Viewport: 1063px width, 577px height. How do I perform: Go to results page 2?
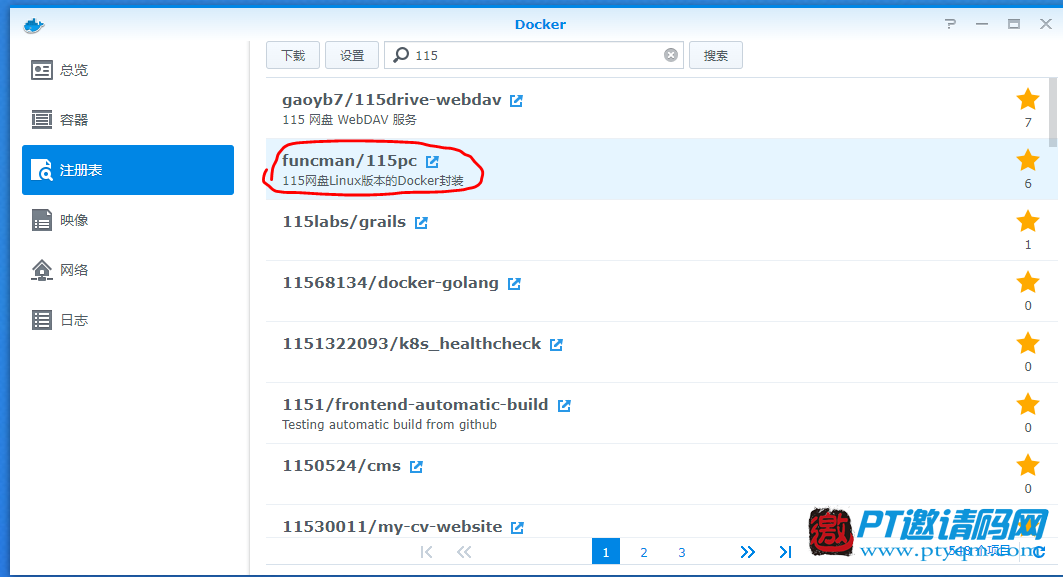644,552
